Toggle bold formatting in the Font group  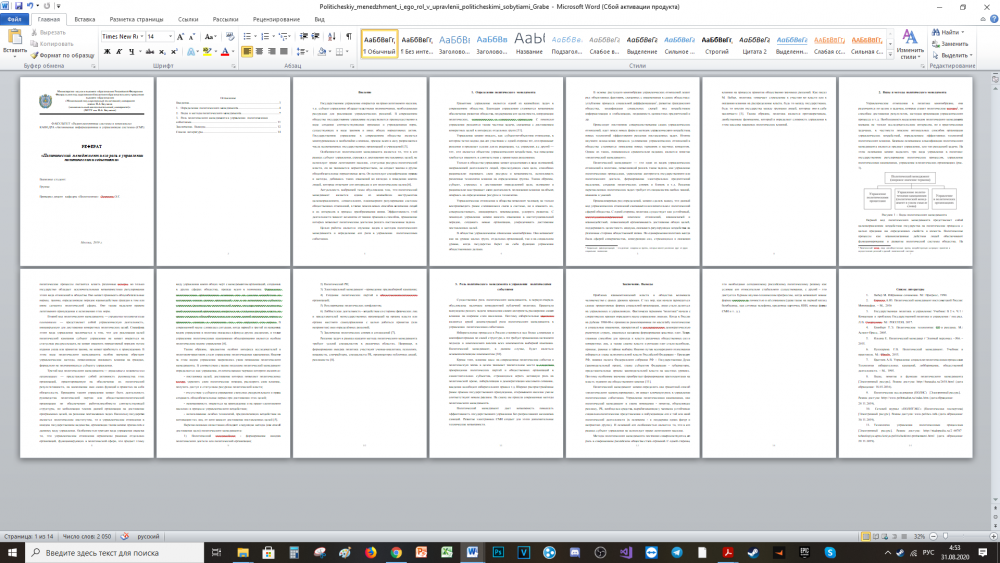(106, 53)
